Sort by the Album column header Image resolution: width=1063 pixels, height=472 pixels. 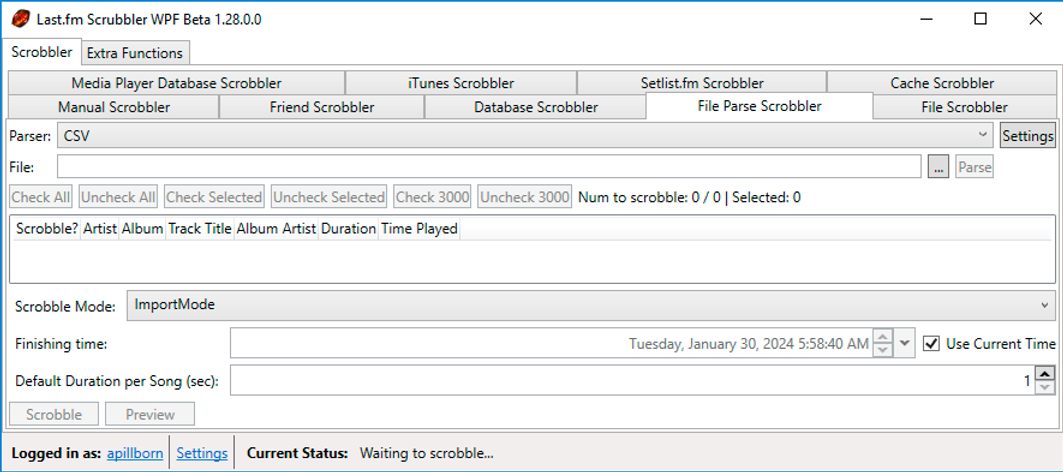(x=142, y=229)
